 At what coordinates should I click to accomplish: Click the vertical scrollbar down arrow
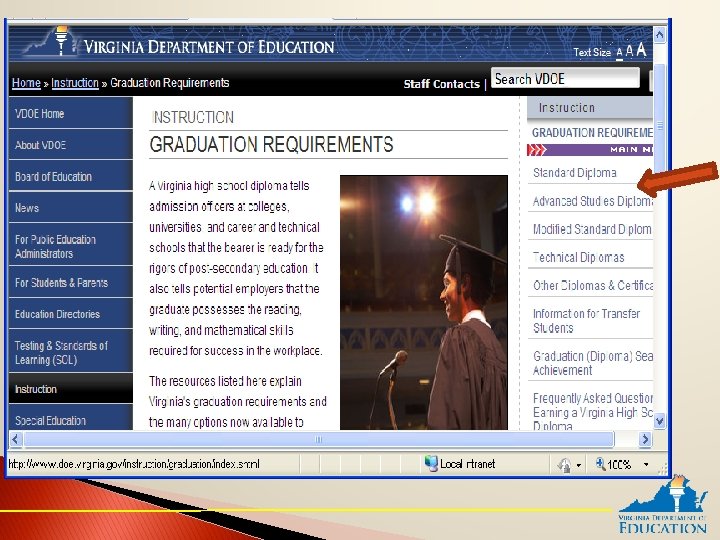point(659,420)
